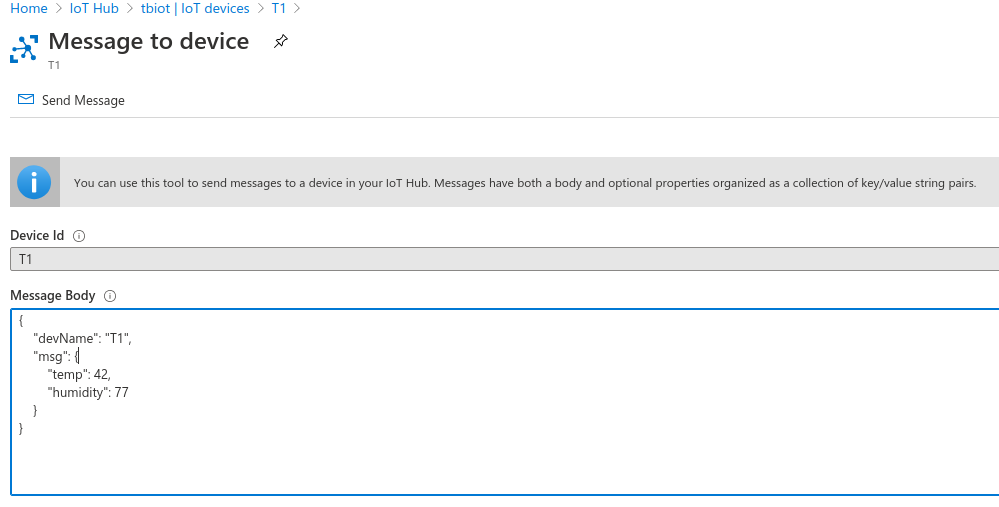
Task: Click the empty area below the JSON text
Action: pyautogui.click(x=505, y=465)
